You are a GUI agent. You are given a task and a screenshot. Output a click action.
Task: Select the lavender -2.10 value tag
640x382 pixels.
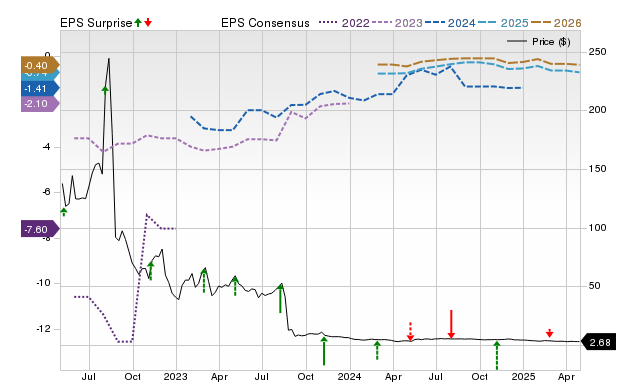click(40, 104)
